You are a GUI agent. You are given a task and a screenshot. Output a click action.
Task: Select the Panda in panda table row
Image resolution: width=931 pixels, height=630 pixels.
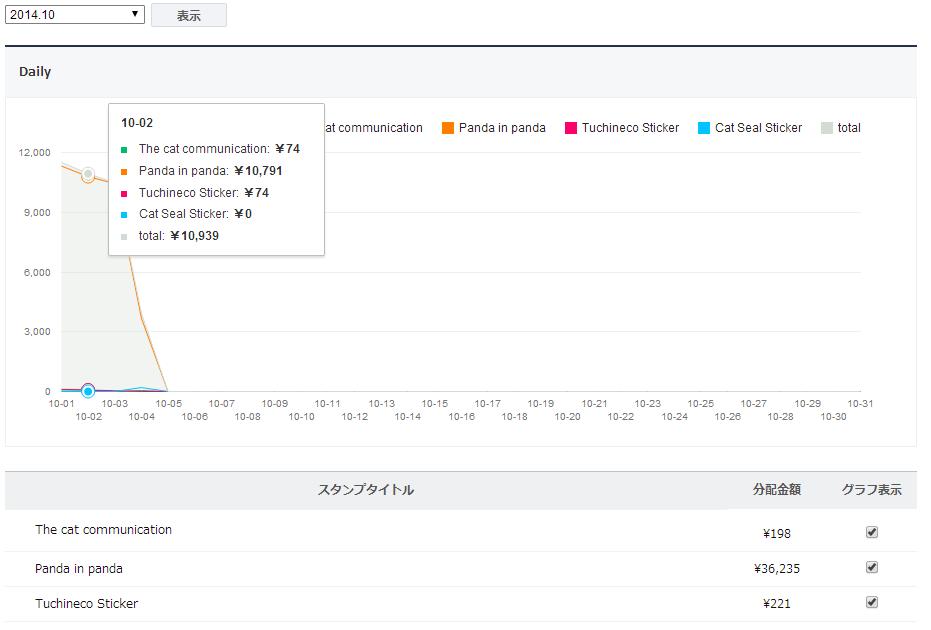[461, 569]
